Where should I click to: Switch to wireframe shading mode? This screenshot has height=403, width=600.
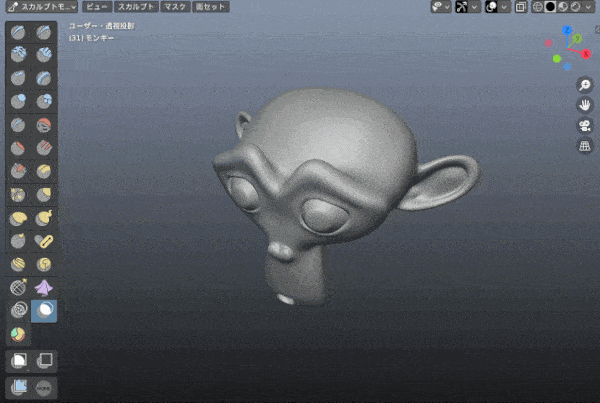point(538,7)
